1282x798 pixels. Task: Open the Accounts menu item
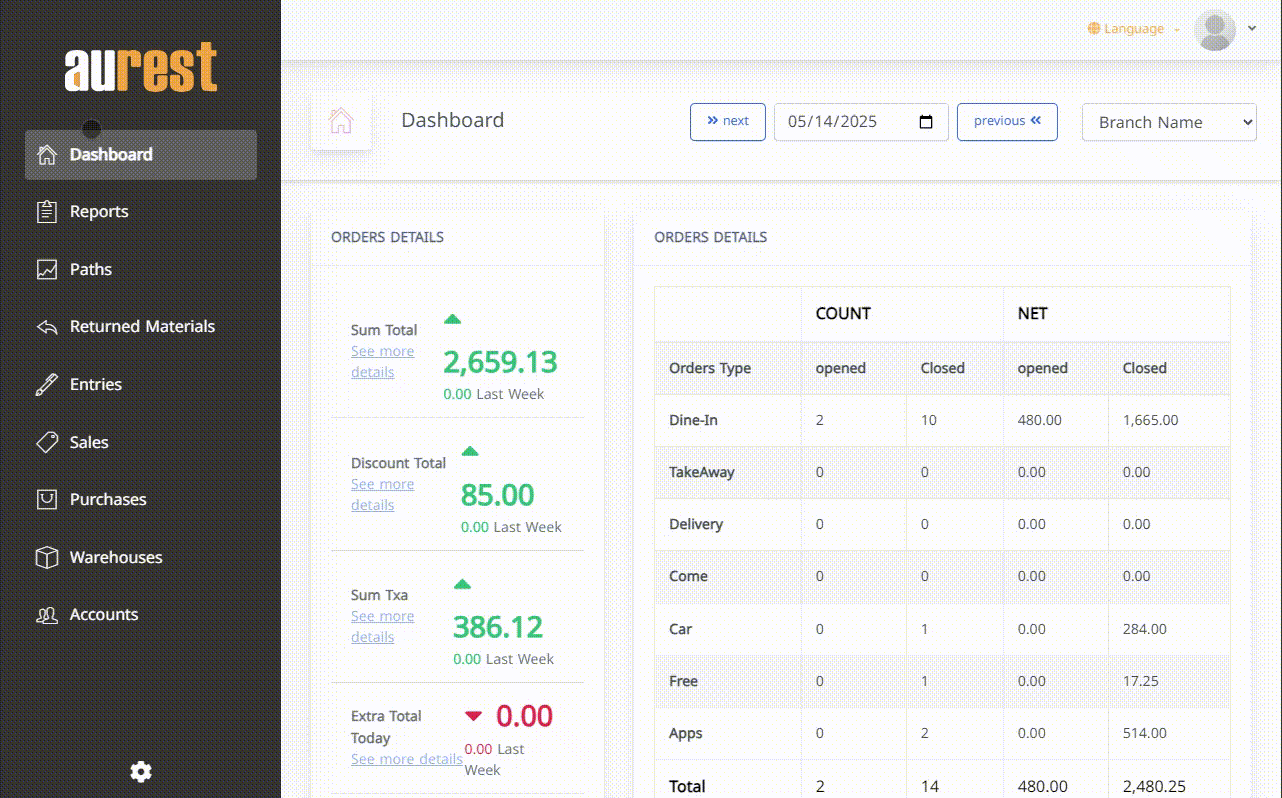tap(103, 615)
